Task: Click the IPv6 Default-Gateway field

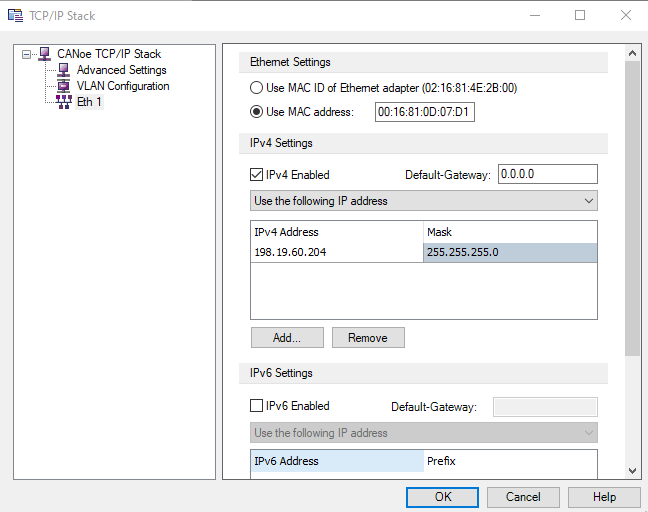Action: pos(545,407)
